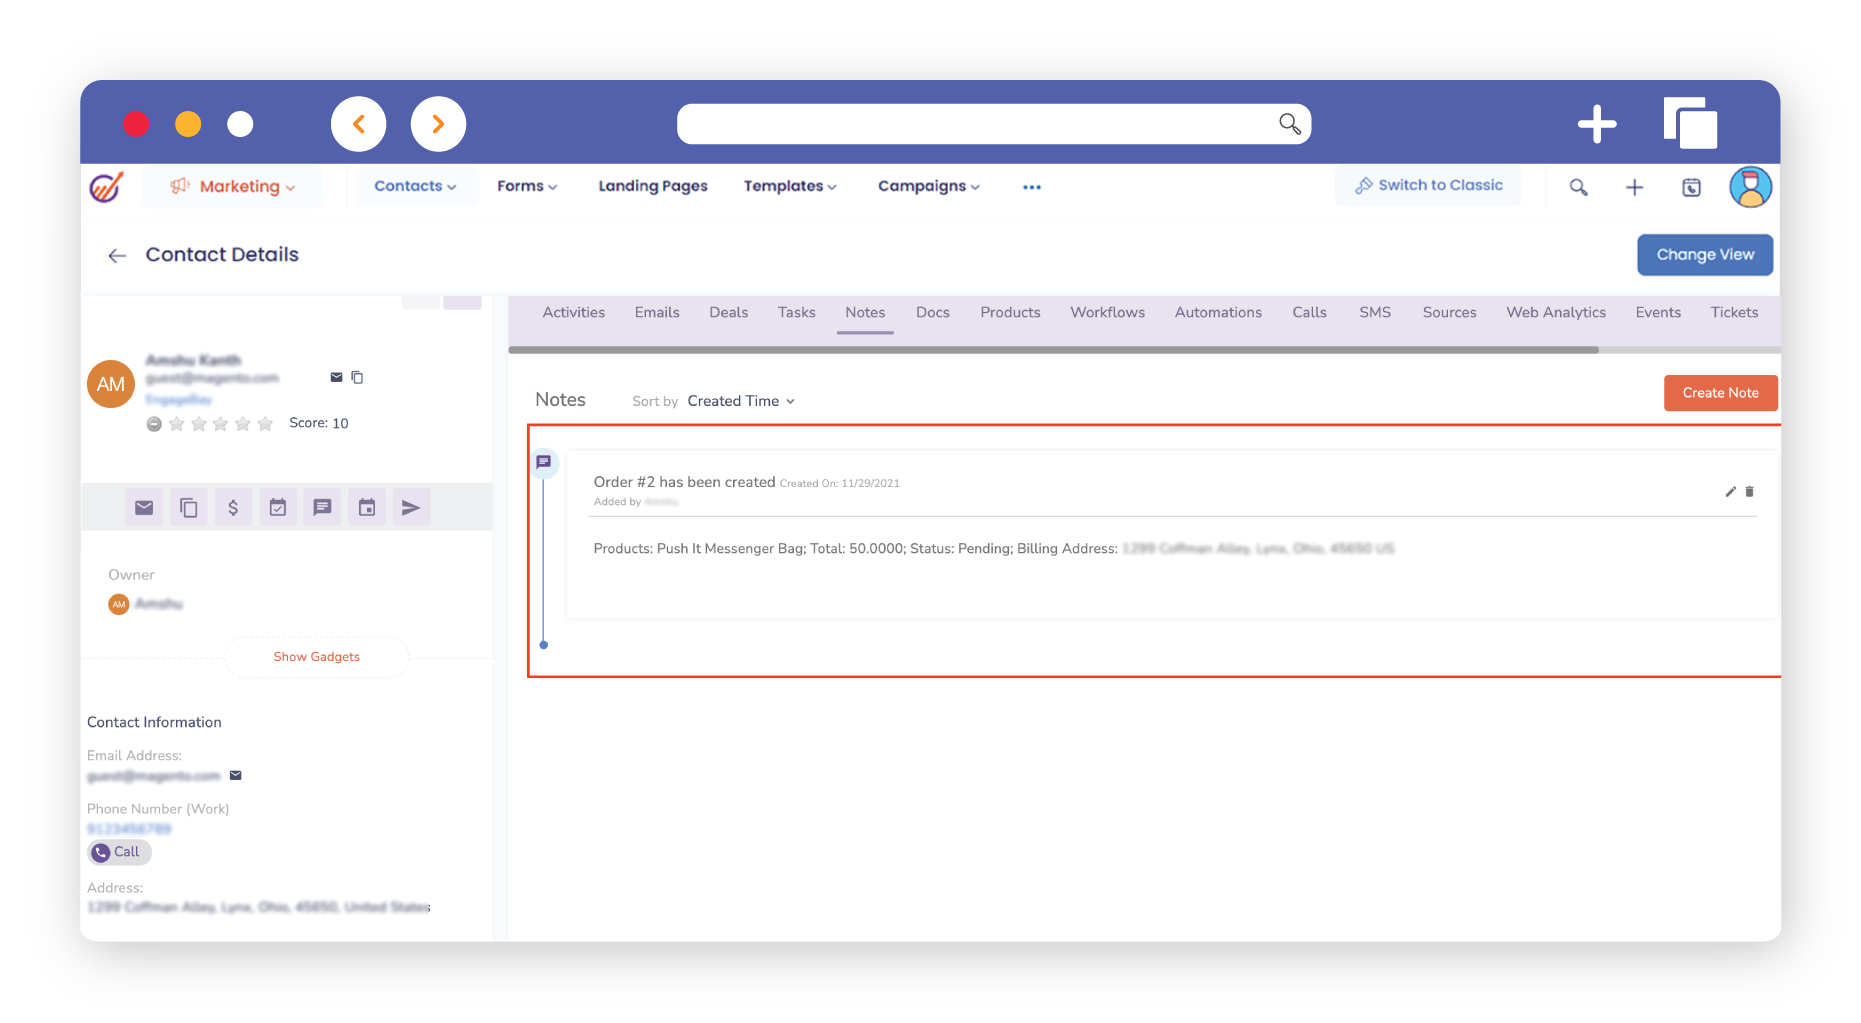
Task: Open the Web Analytics tab
Action: click(x=1555, y=313)
